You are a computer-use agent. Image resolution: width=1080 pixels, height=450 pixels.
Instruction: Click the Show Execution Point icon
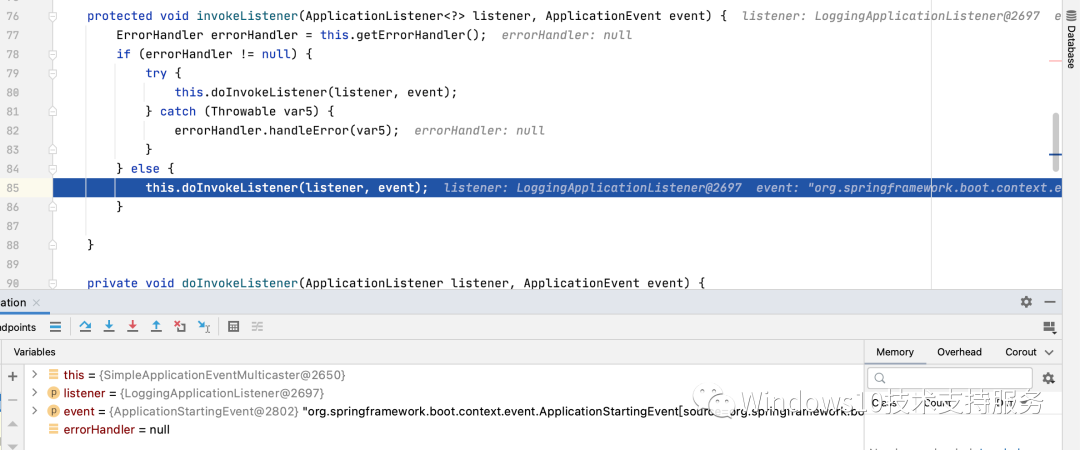click(56, 327)
